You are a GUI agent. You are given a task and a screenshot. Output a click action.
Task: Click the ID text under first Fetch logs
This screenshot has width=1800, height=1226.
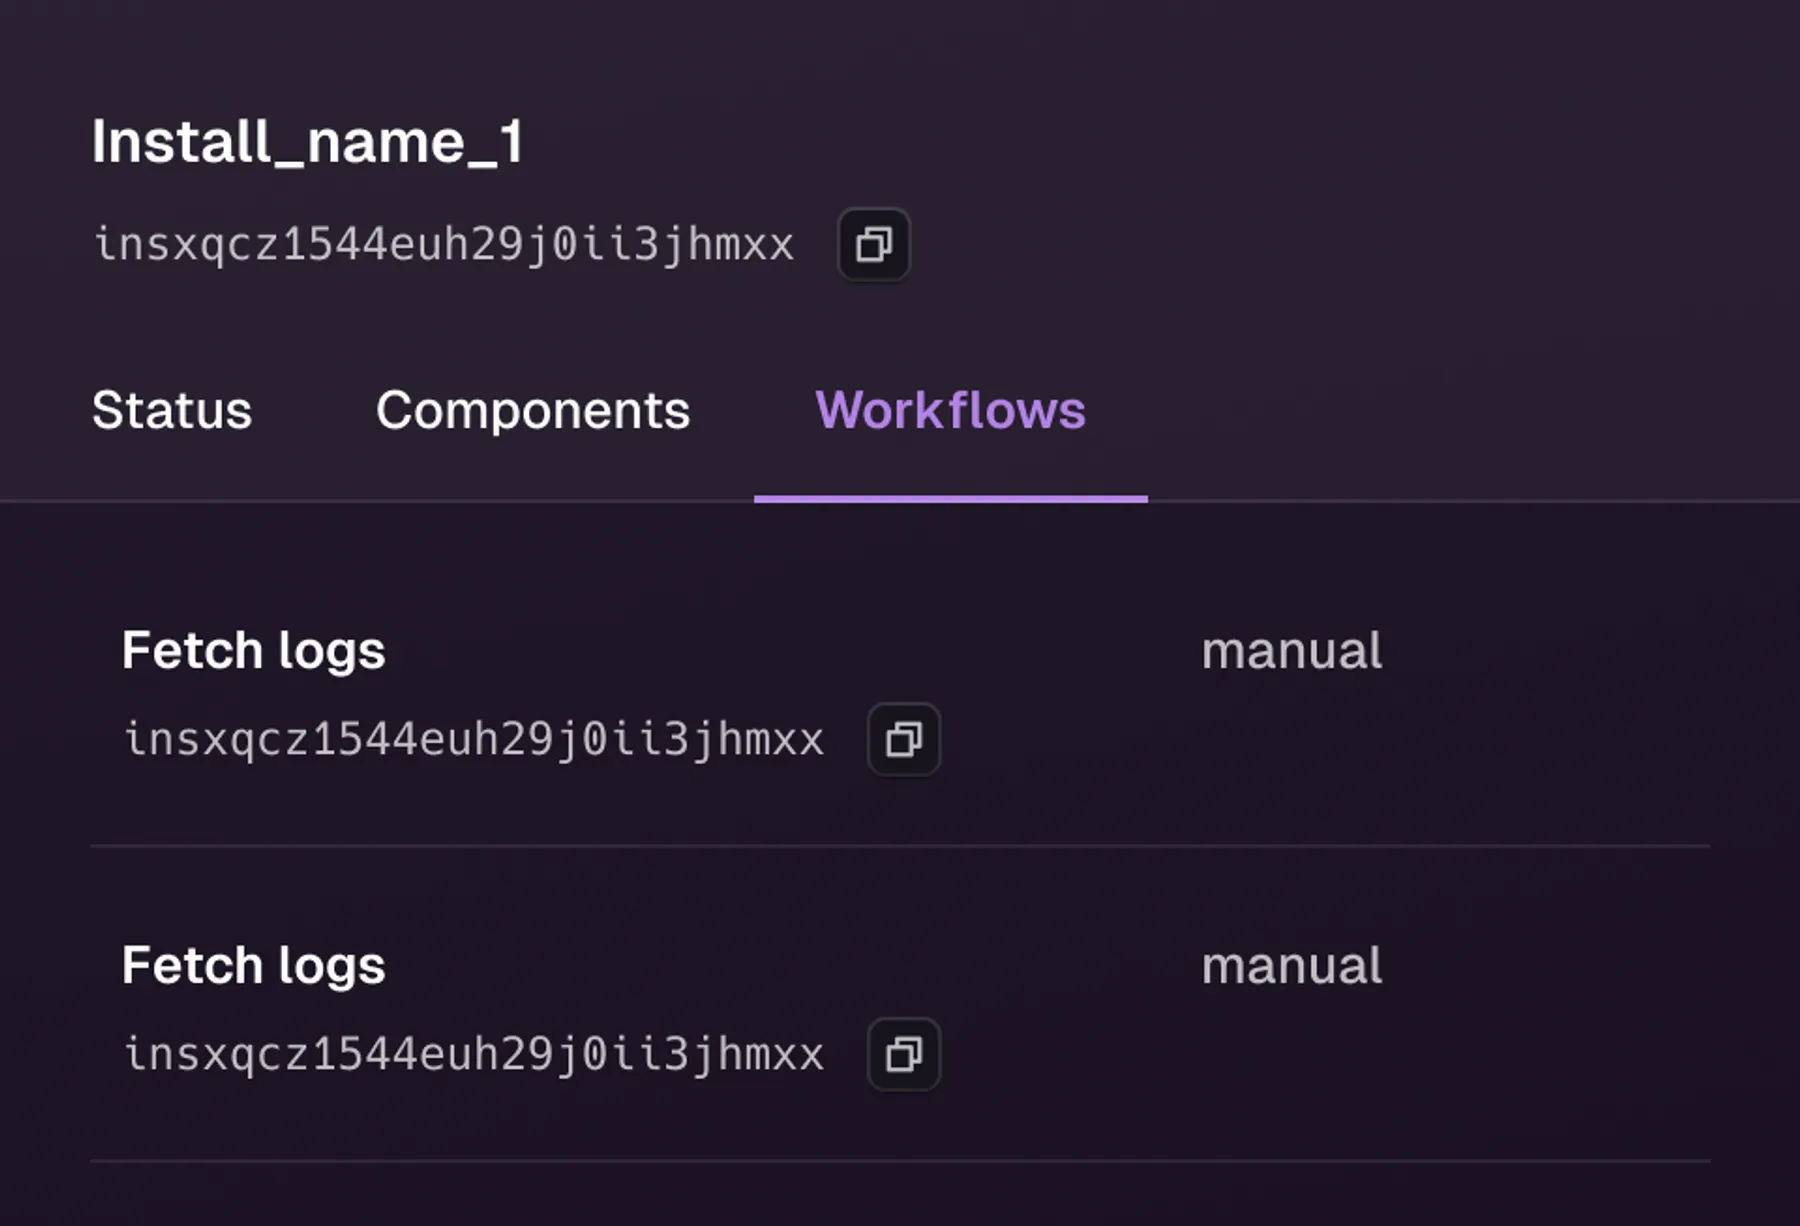point(474,740)
